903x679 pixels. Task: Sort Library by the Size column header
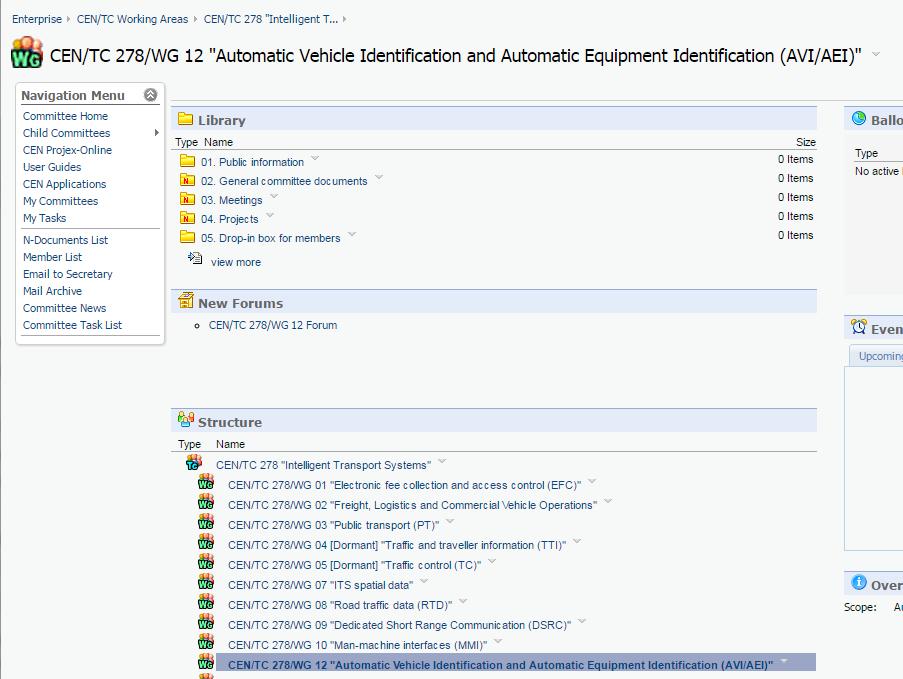click(x=806, y=142)
